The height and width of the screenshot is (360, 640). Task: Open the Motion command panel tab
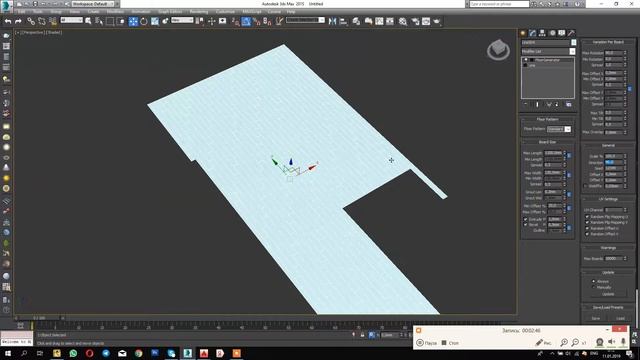pyautogui.click(x=552, y=33)
